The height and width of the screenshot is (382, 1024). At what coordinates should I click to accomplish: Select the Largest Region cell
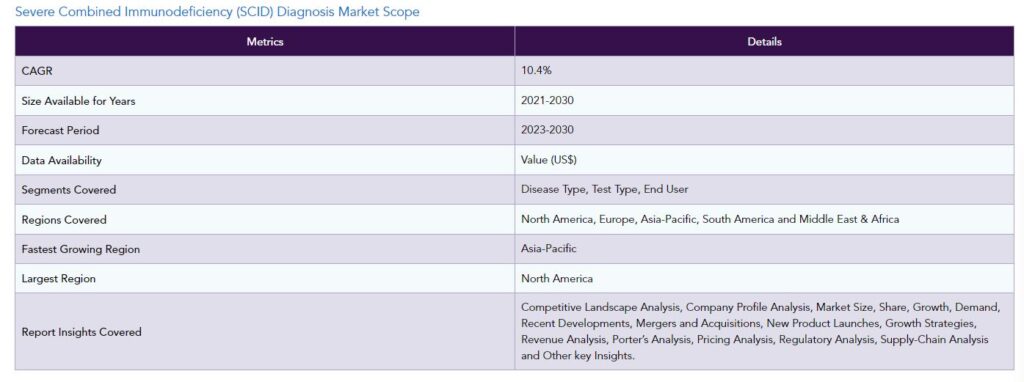(264, 278)
